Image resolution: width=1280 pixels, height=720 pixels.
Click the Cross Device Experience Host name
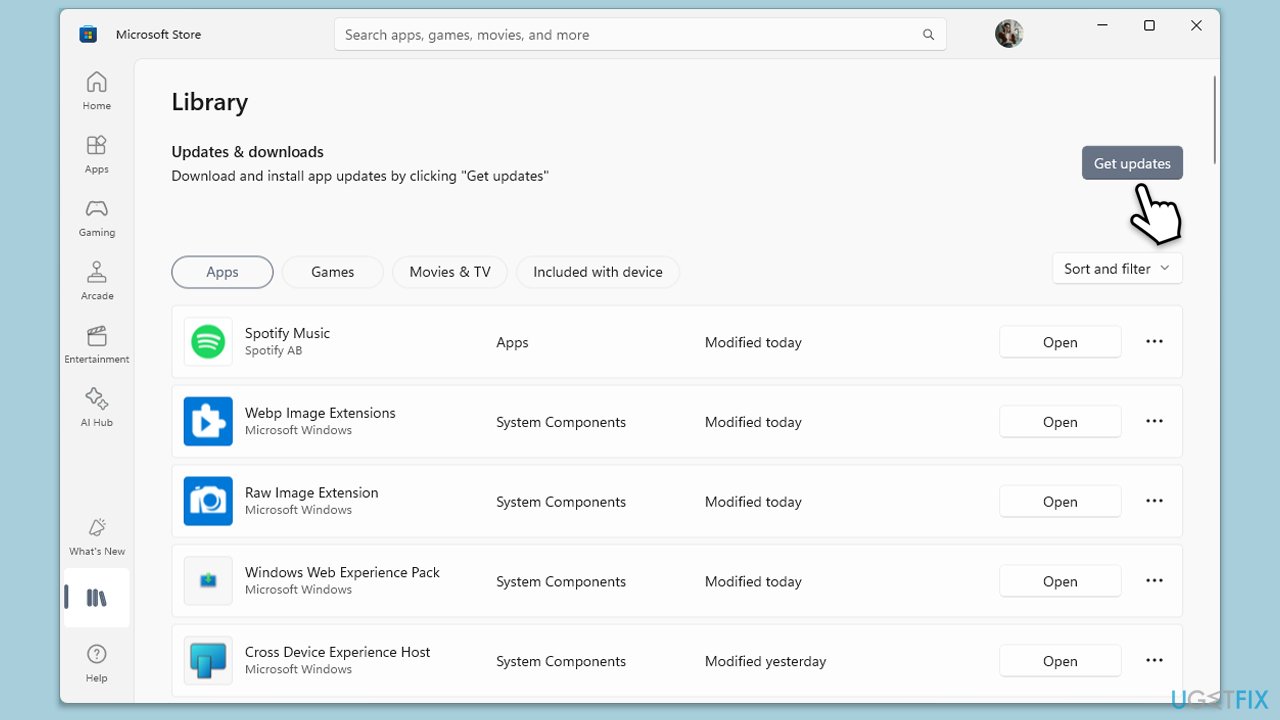[338, 652]
